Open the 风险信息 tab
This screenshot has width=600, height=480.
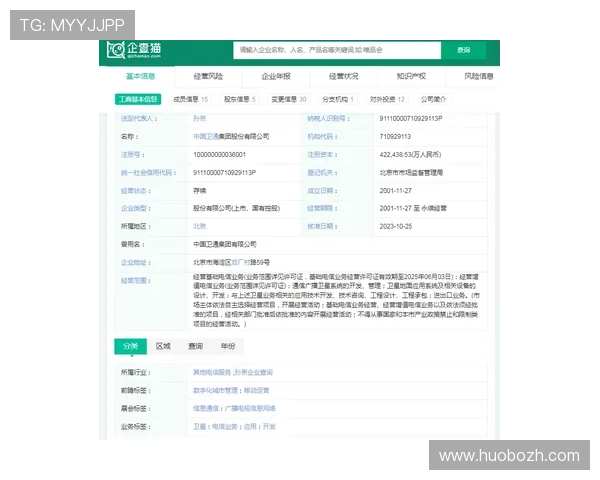point(479,76)
